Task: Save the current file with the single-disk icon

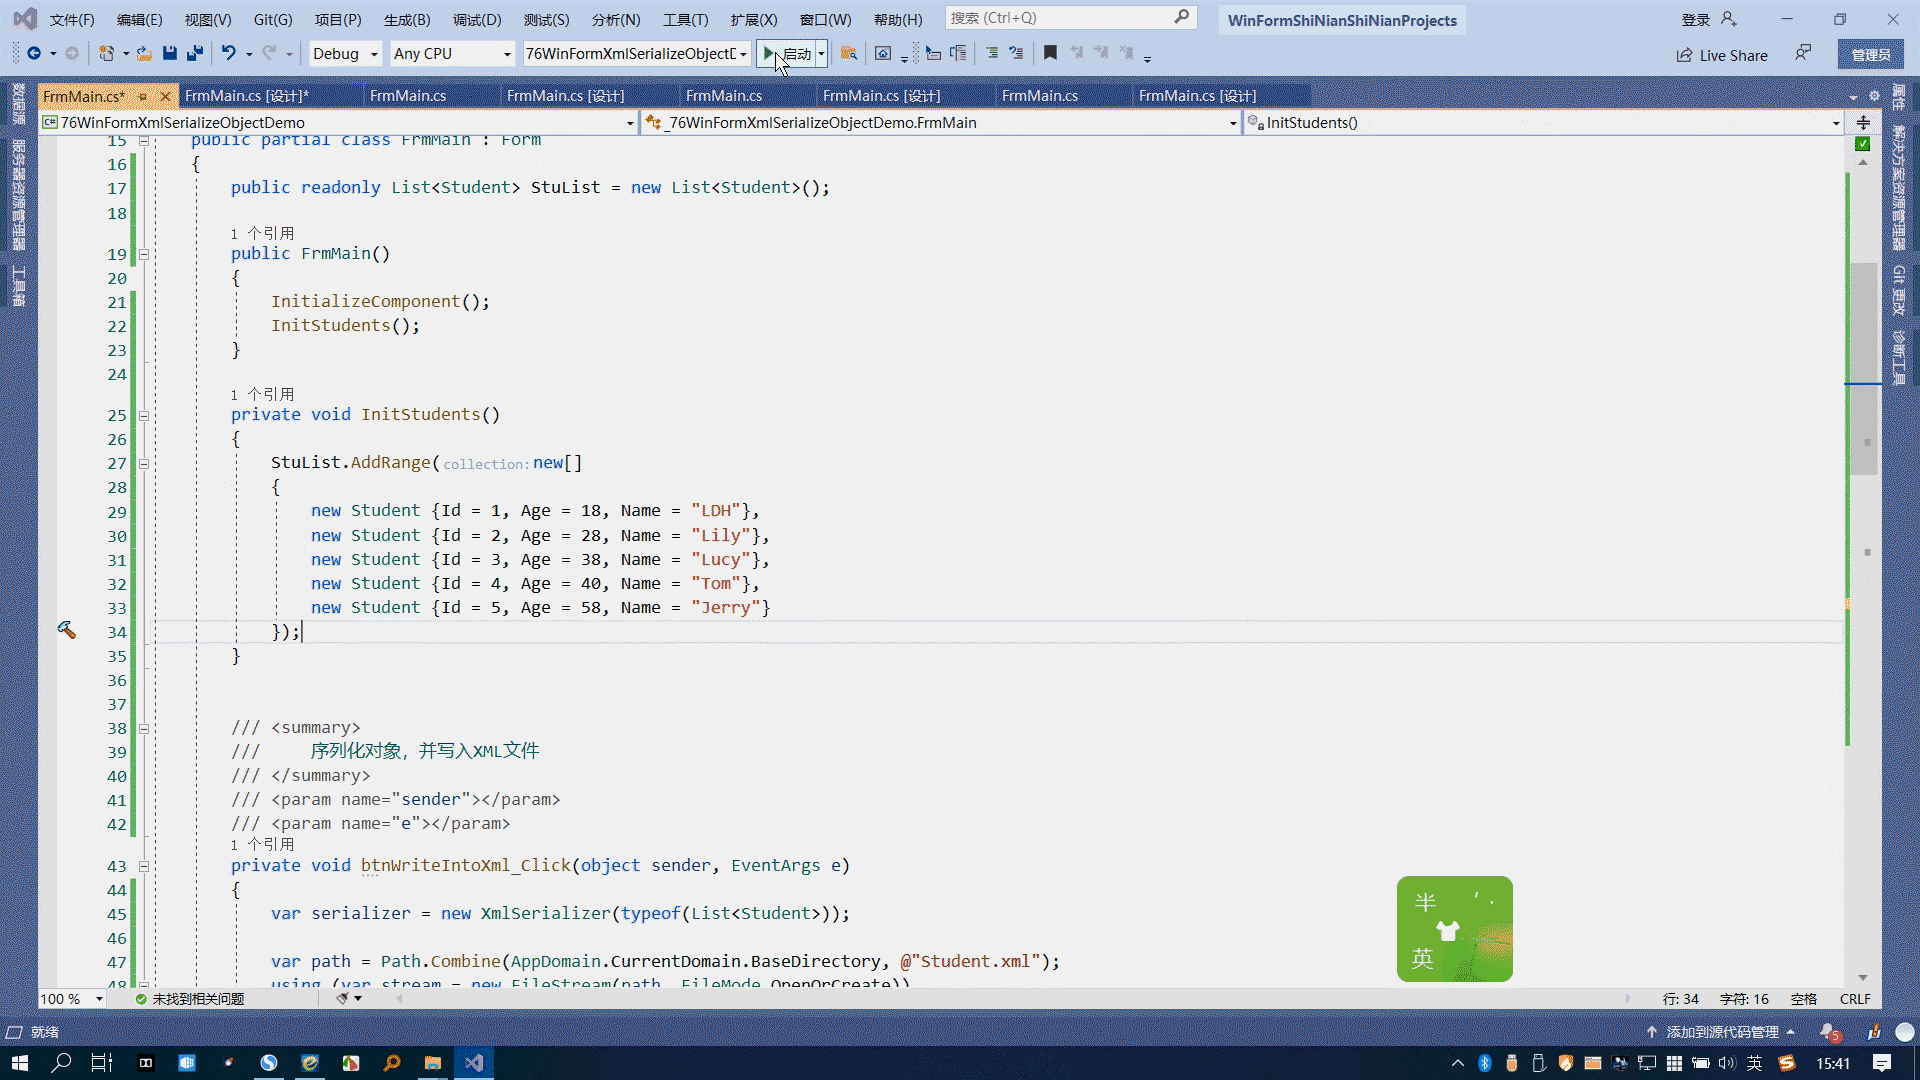Action: (x=170, y=54)
